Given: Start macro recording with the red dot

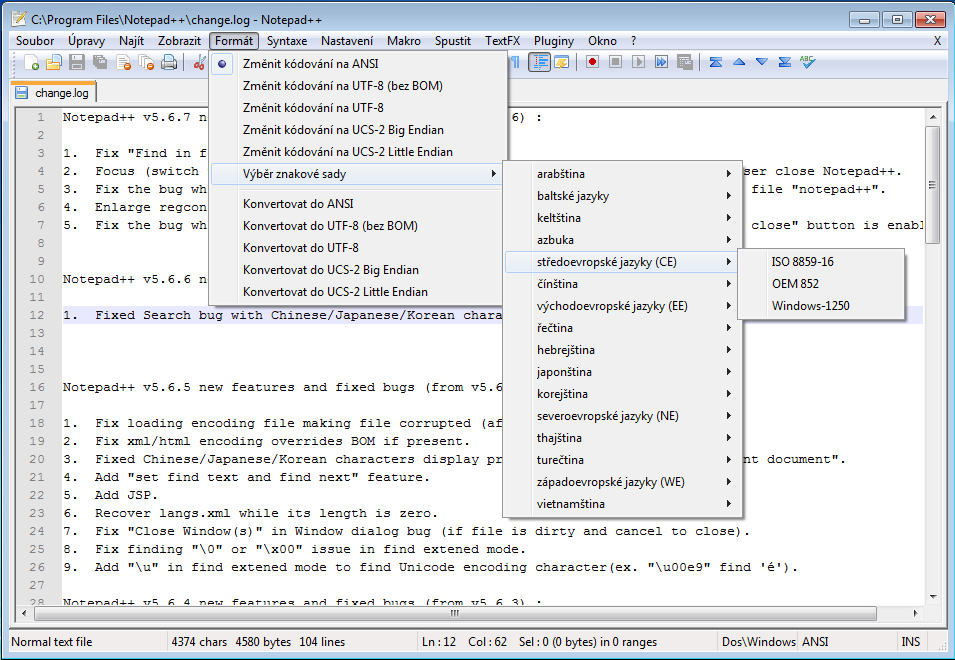Looking at the screenshot, I should click(x=592, y=62).
